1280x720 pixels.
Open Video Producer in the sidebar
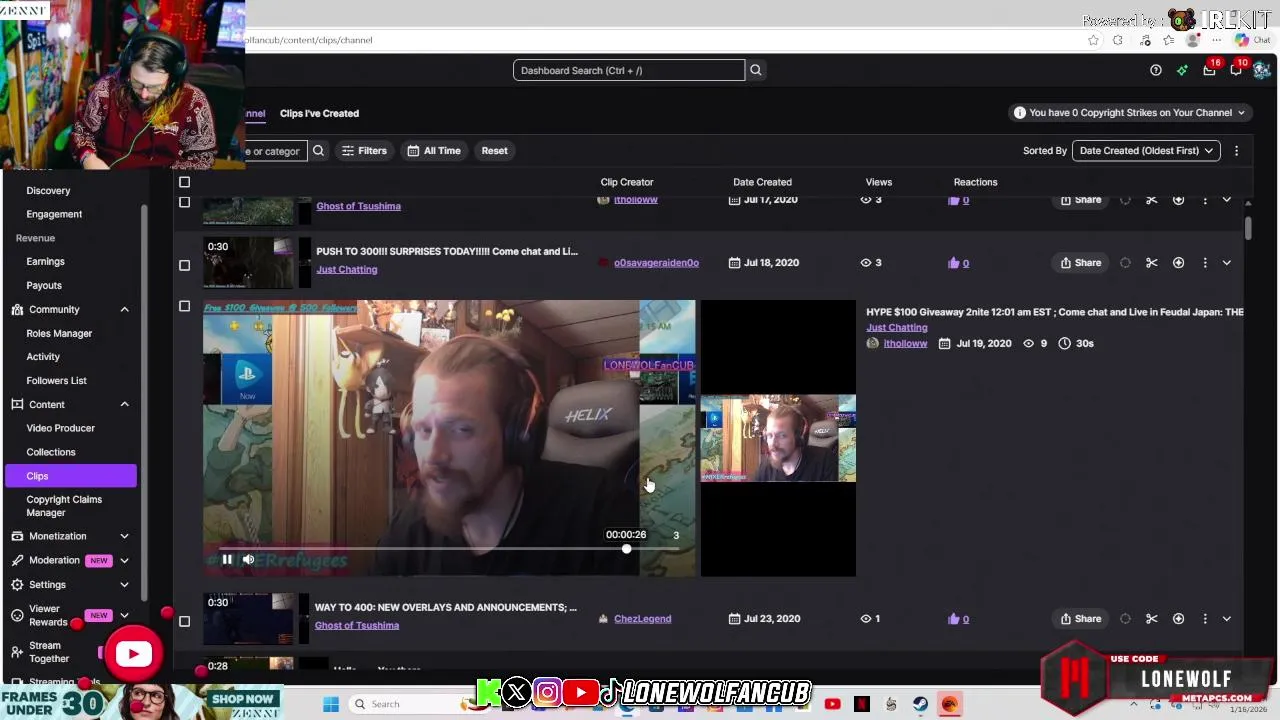pyautogui.click(x=60, y=428)
